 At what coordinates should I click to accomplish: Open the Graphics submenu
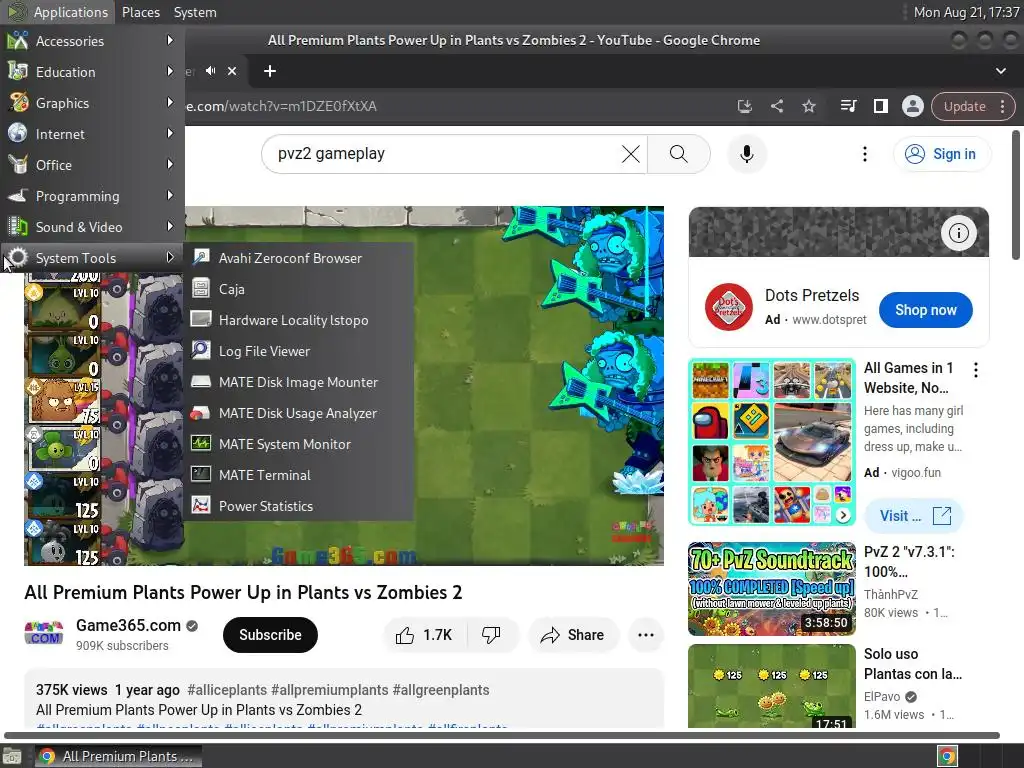click(92, 103)
